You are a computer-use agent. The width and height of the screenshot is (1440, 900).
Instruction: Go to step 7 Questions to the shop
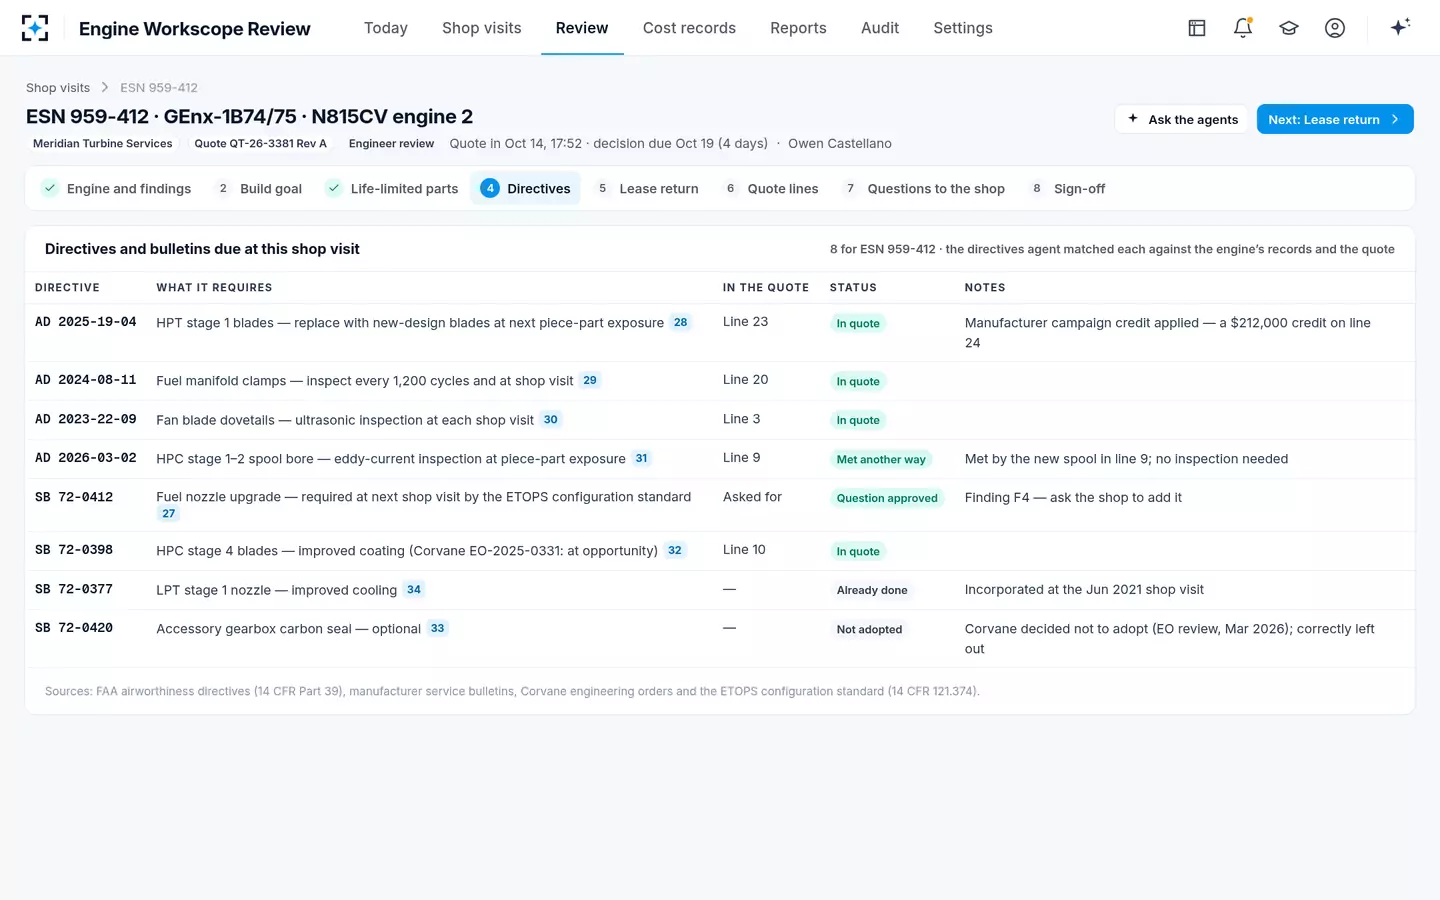924,188
